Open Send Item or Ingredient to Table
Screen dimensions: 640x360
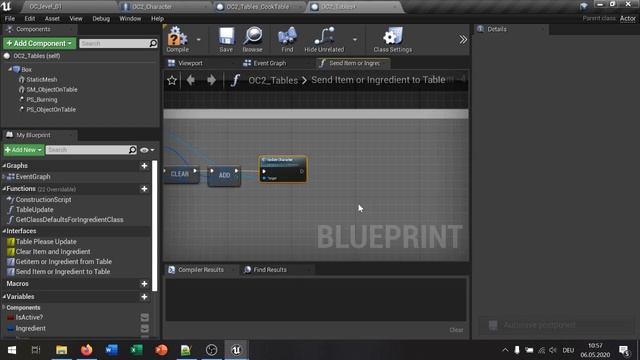63,272
